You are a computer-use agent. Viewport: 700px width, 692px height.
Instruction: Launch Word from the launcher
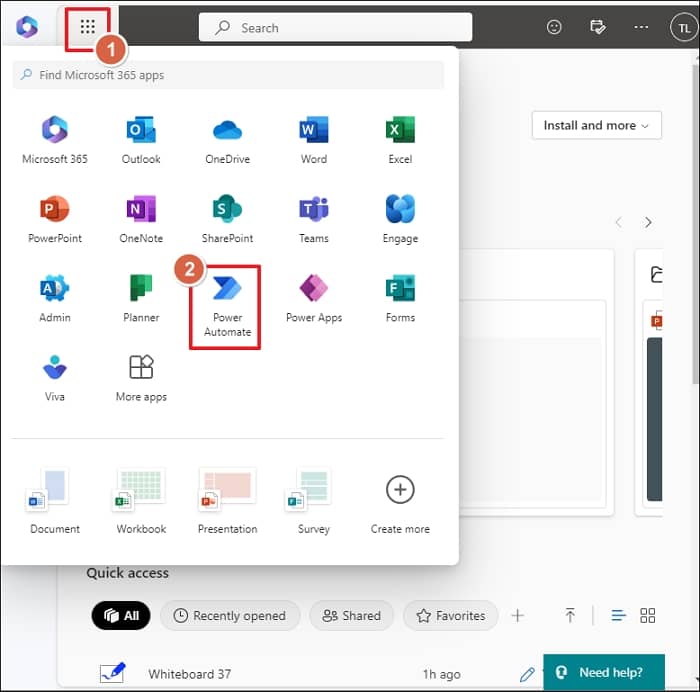coord(314,140)
